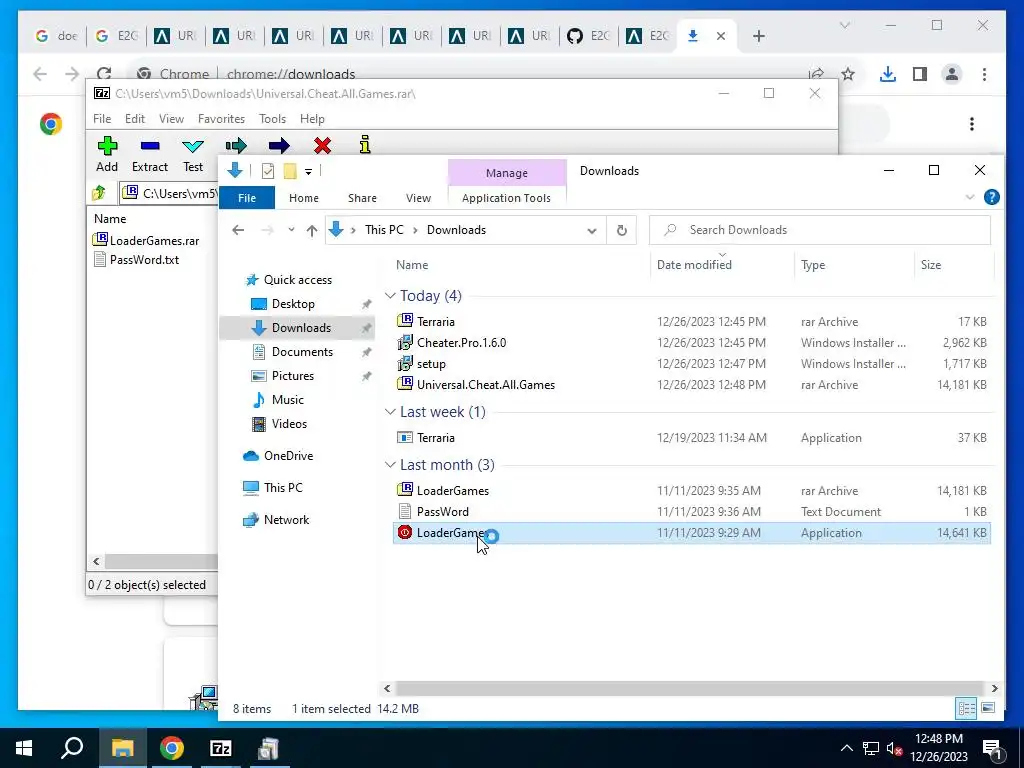Image resolution: width=1024 pixels, height=768 pixels.
Task: Open the File menu in 7-Zip
Action: pyautogui.click(x=102, y=119)
